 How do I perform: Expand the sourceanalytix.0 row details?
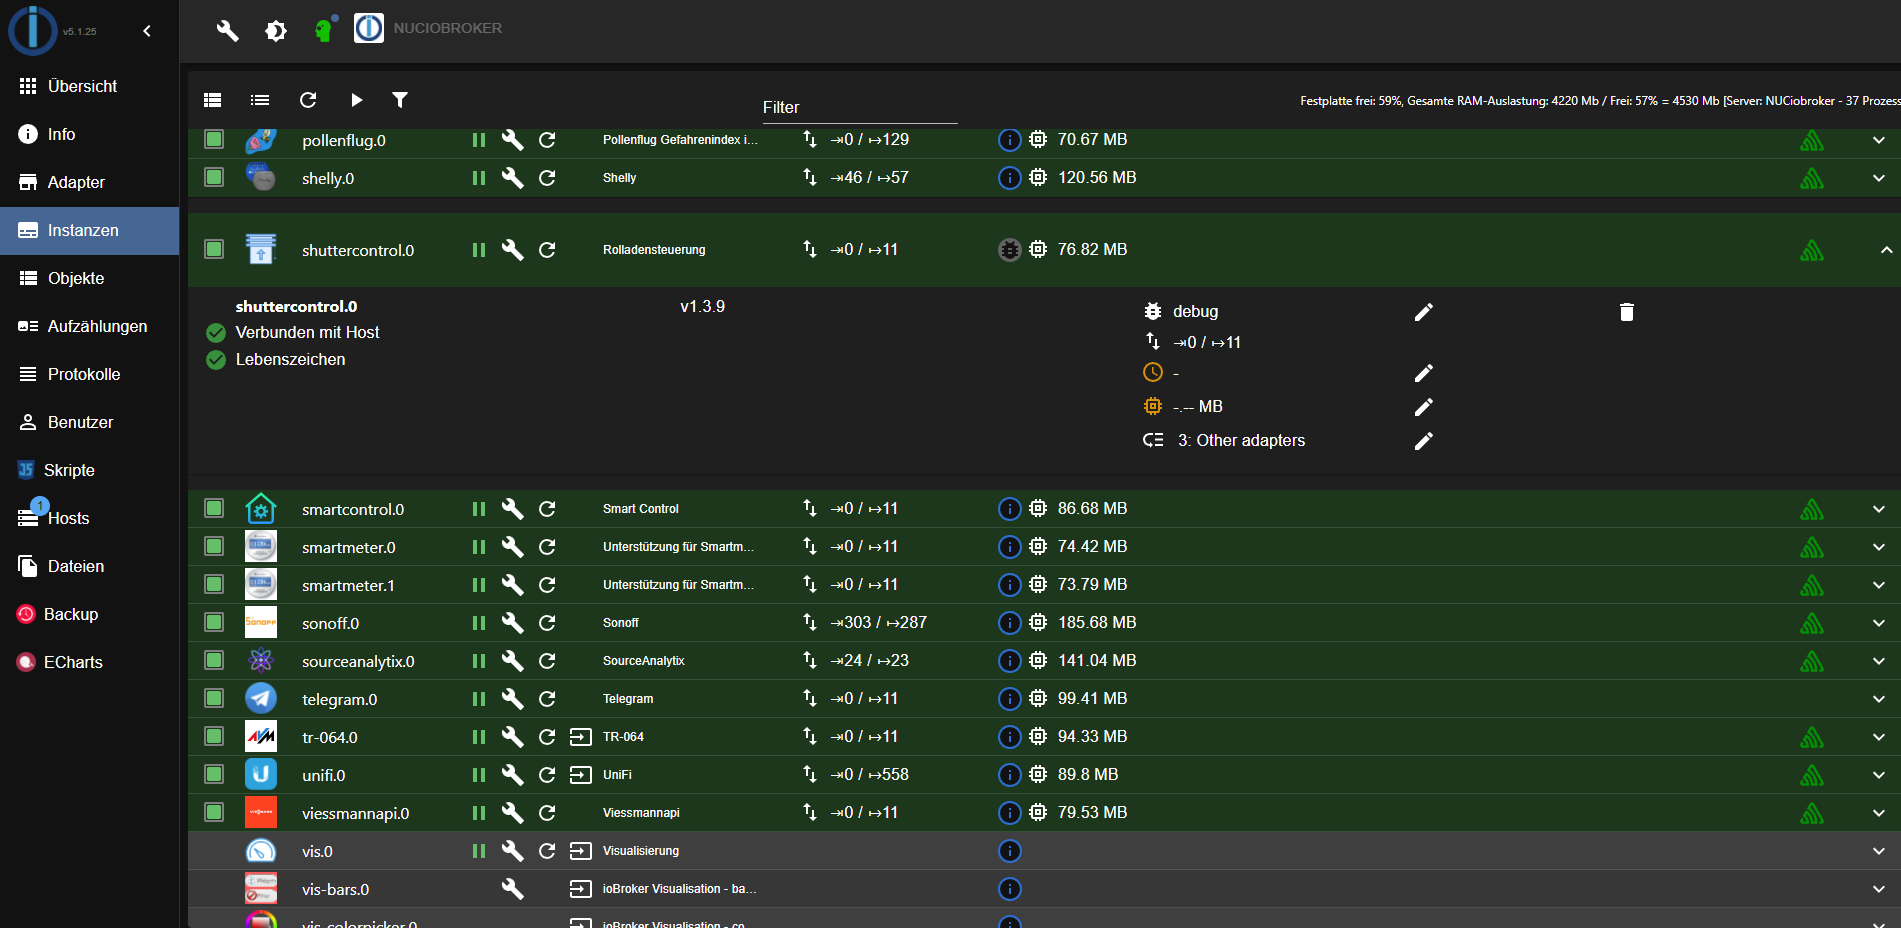(x=1878, y=661)
